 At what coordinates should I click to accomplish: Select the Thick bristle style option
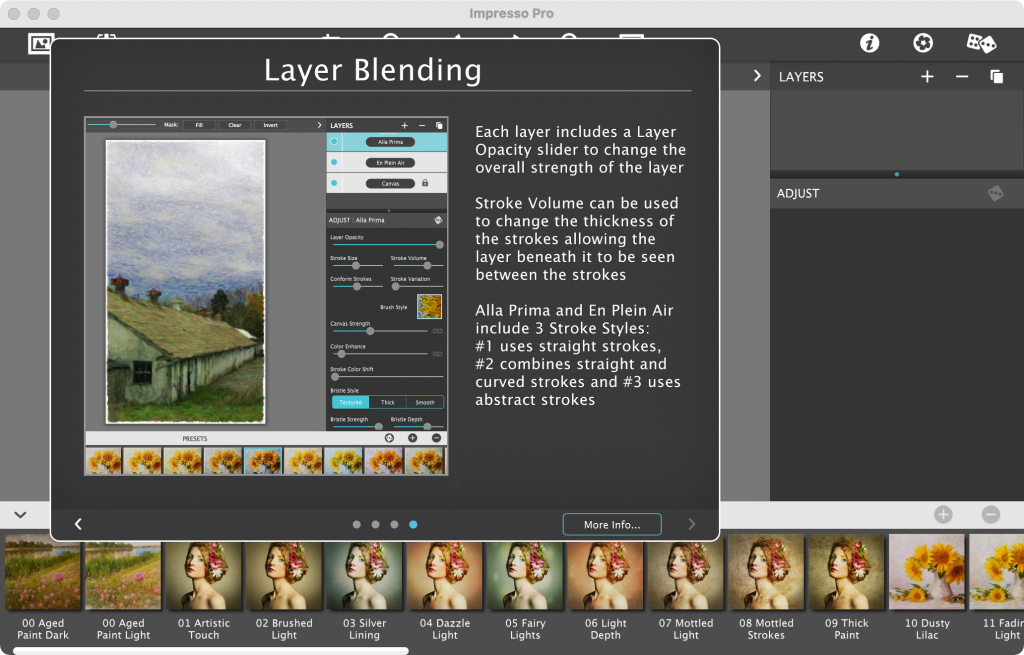click(x=387, y=401)
